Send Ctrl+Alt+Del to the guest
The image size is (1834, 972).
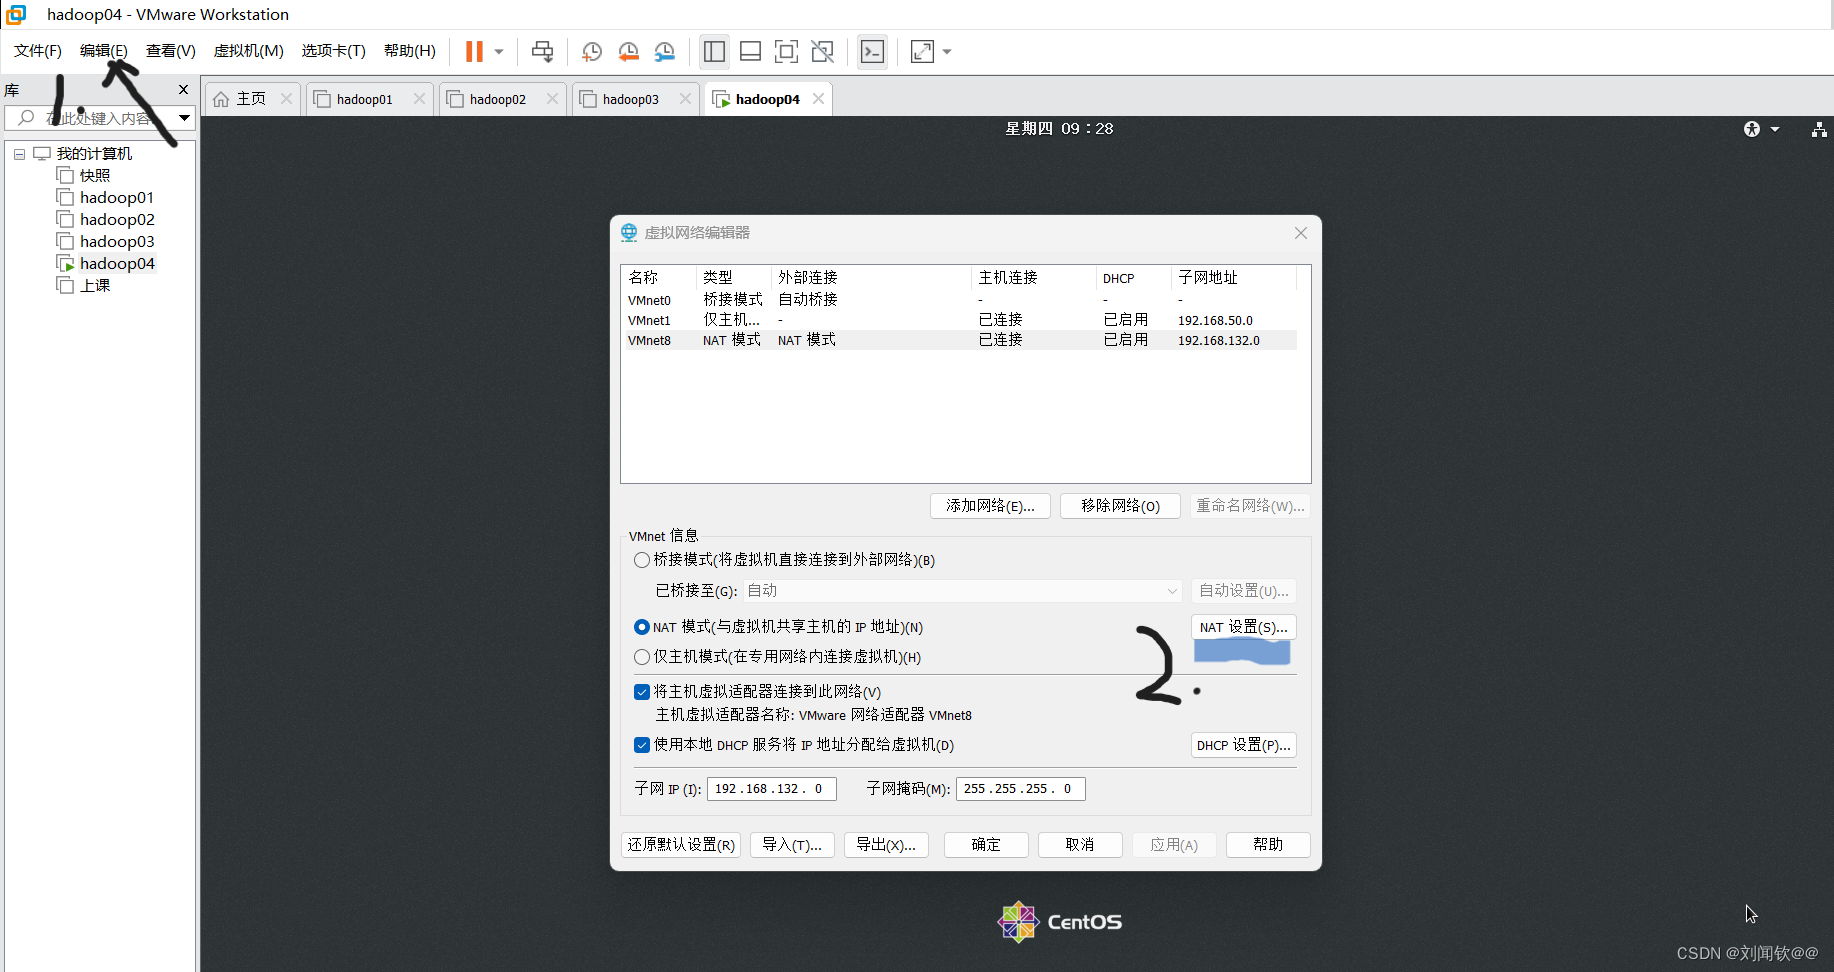tap(542, 51)
